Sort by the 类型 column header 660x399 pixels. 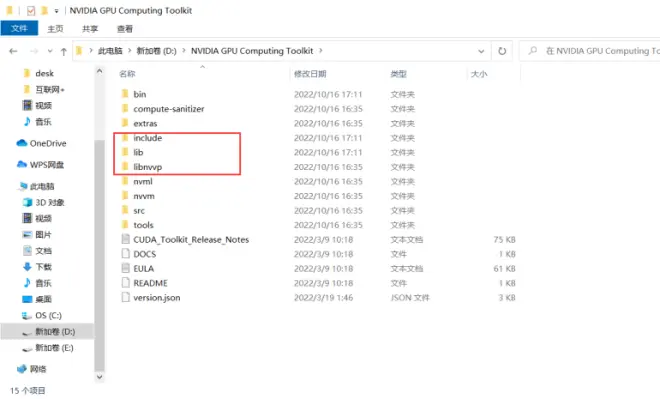tap(398, 74)
